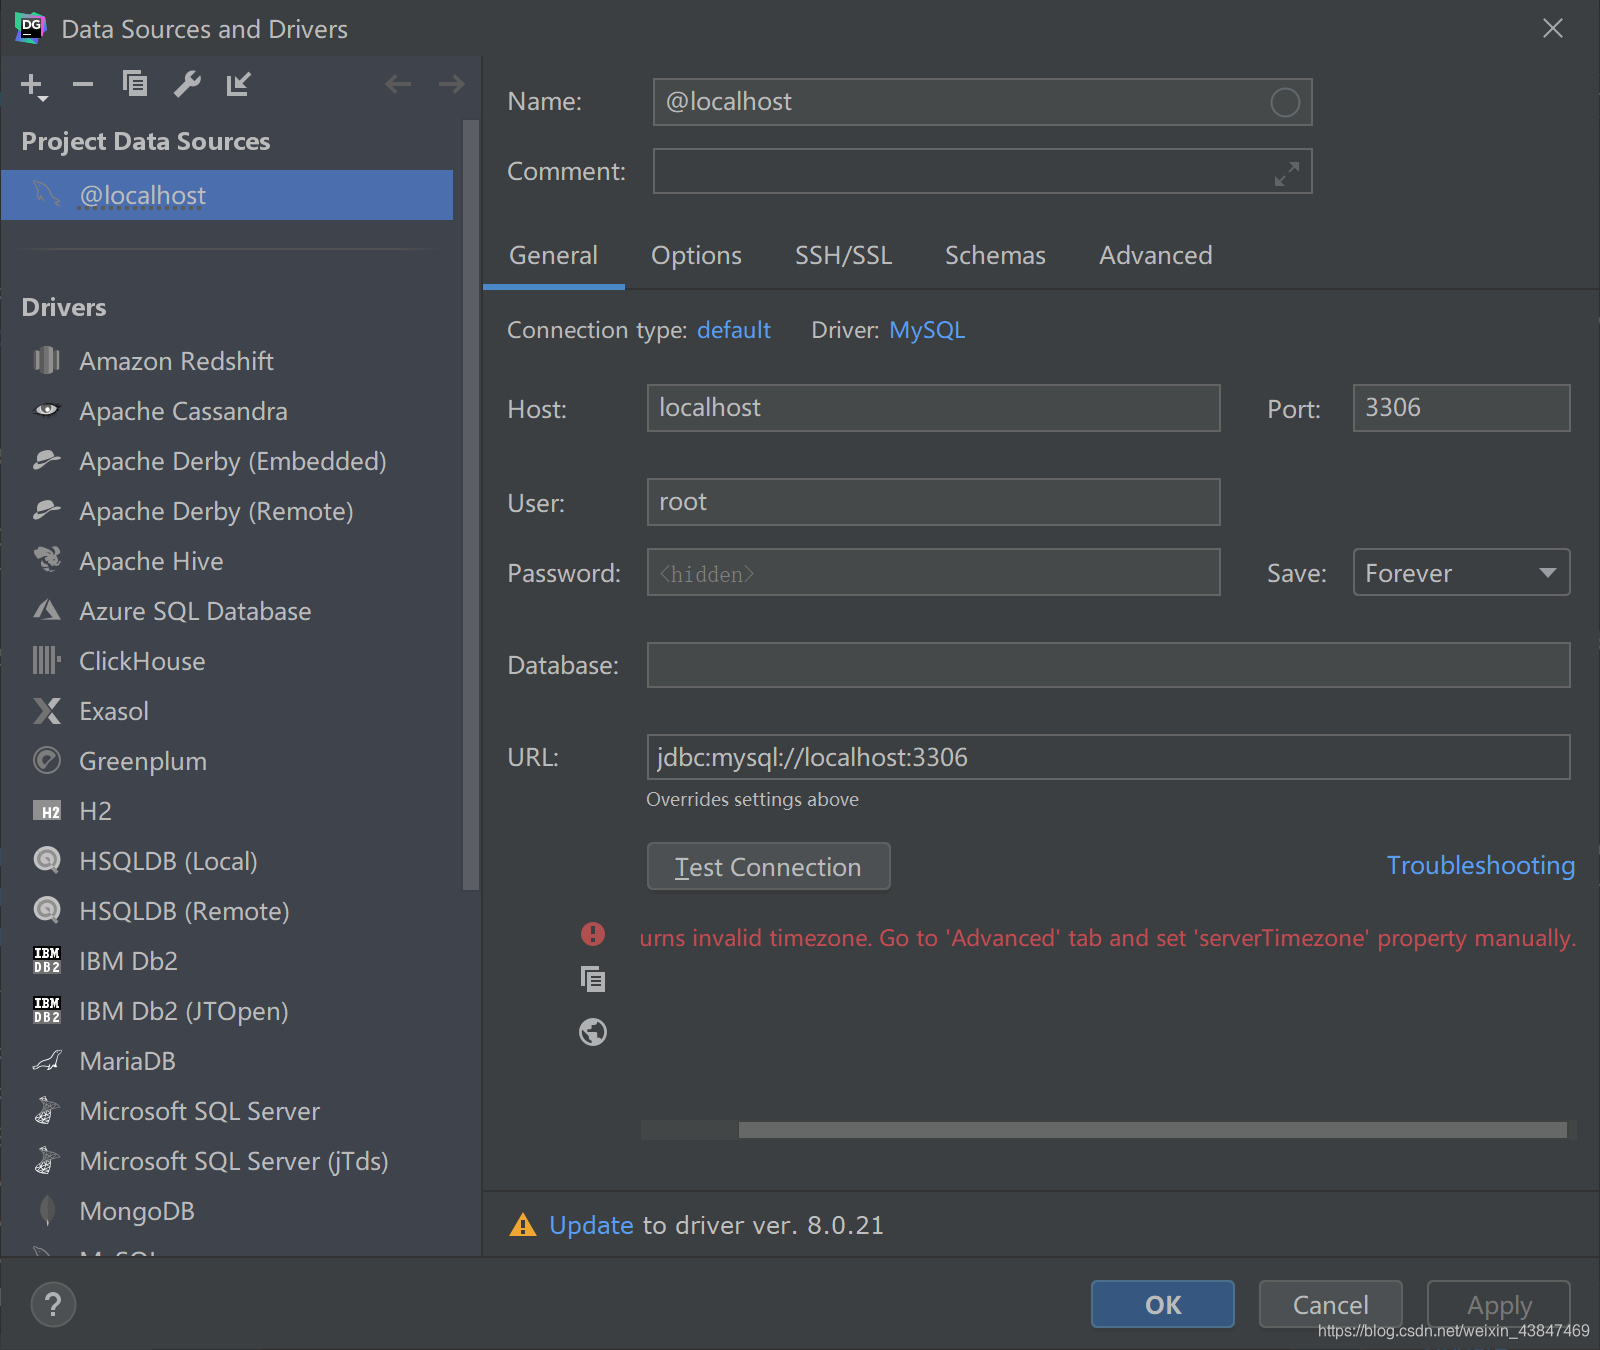This screenshot has height=1350, width=1600.
Task: Click the yellow warning icon near Update
Action: pos(523,1225)
